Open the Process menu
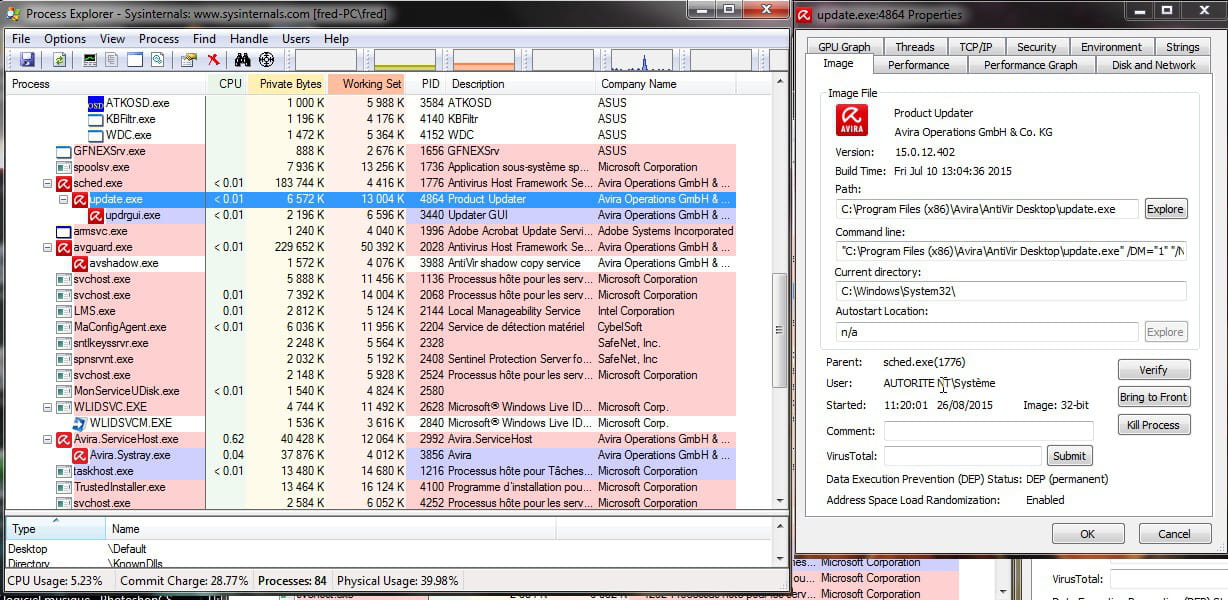 pyautogui.click(x=159, y=39)
